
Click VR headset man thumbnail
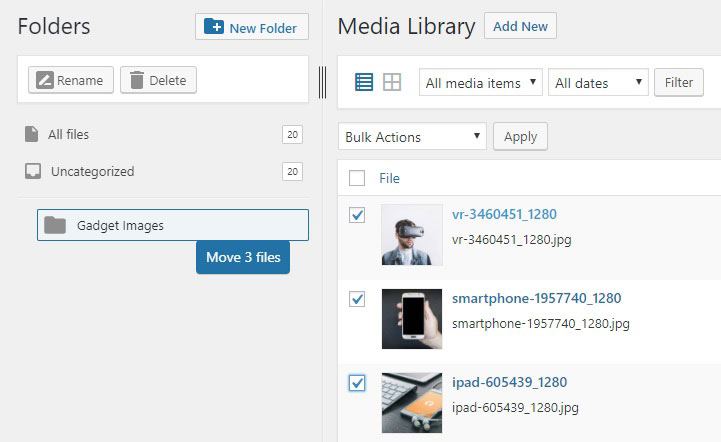pos(412,235)
